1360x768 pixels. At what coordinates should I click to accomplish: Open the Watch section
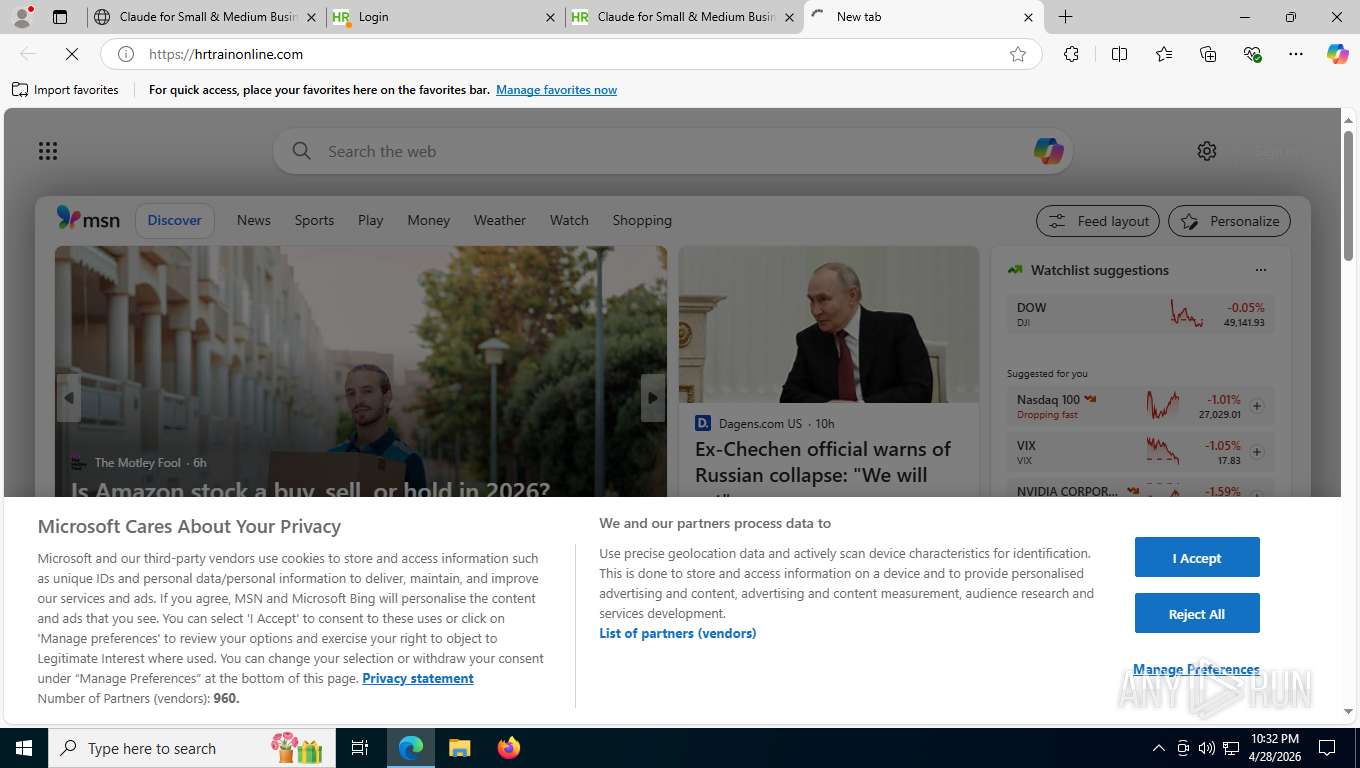(x=569, y=220)
